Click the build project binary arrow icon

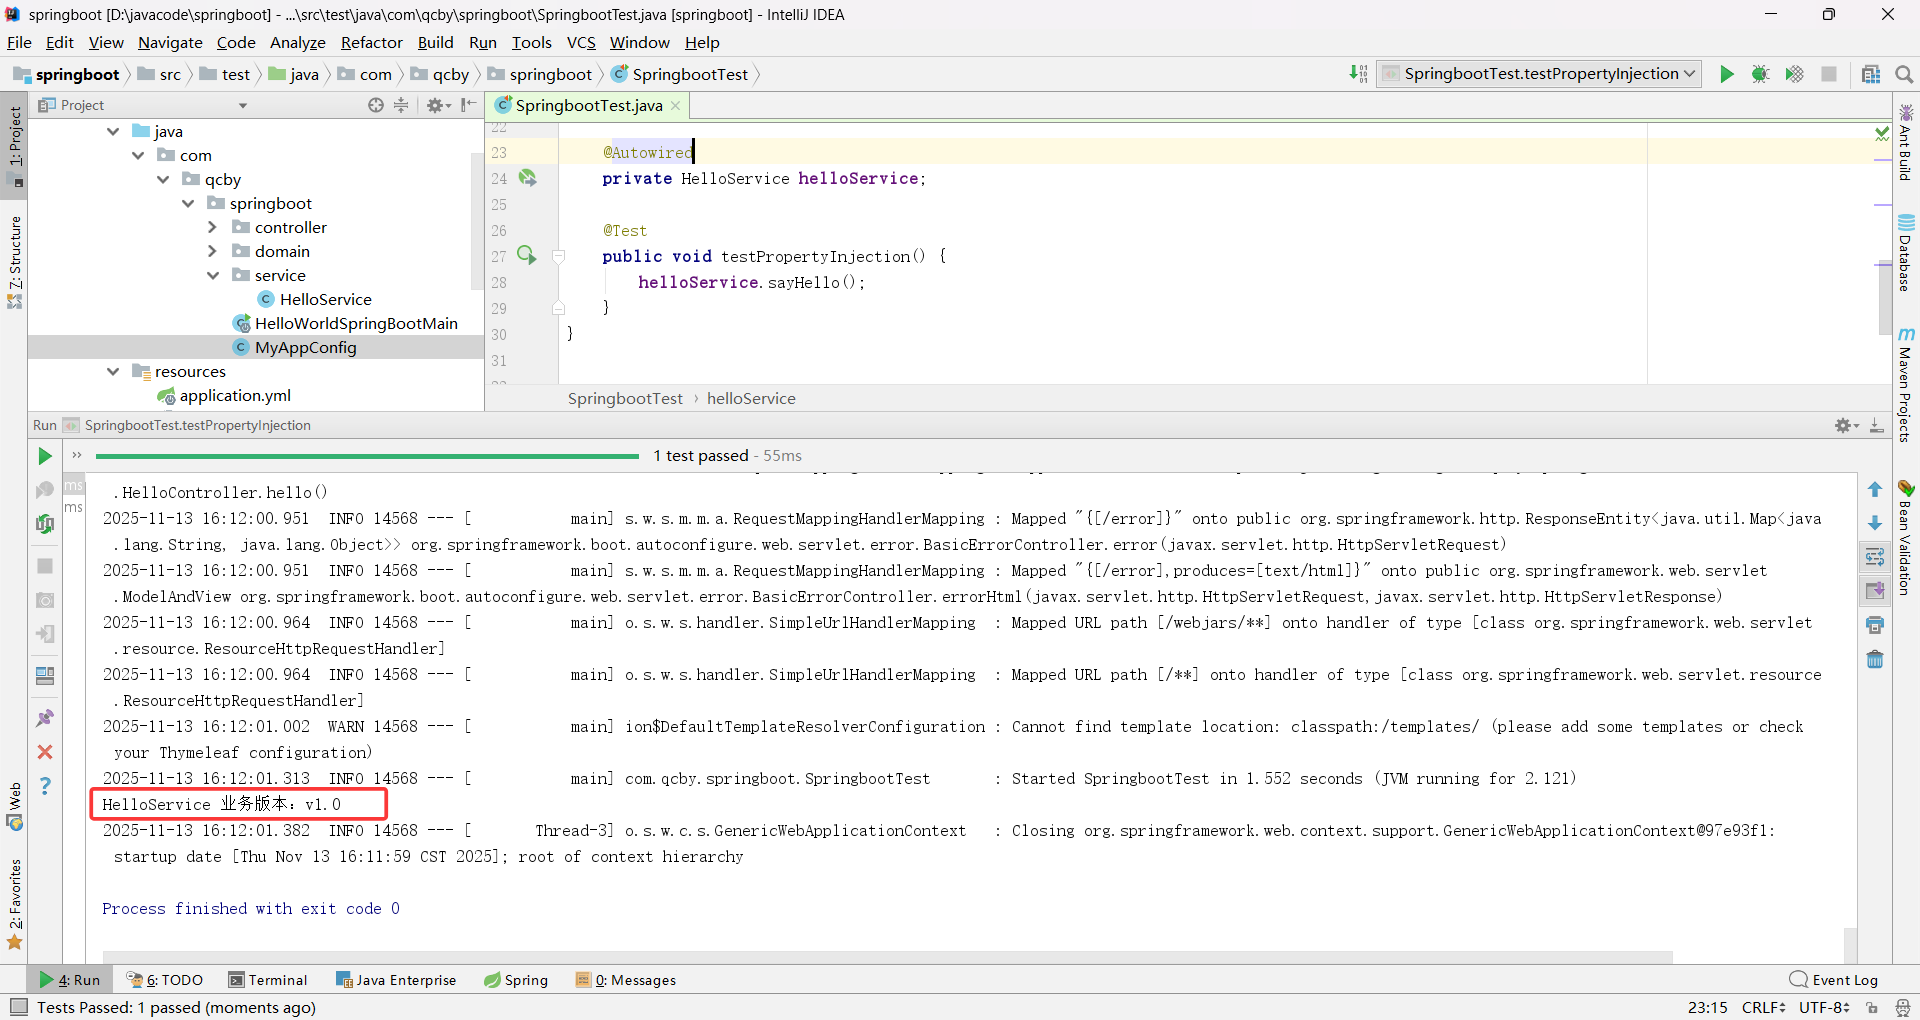(1358, 74)
